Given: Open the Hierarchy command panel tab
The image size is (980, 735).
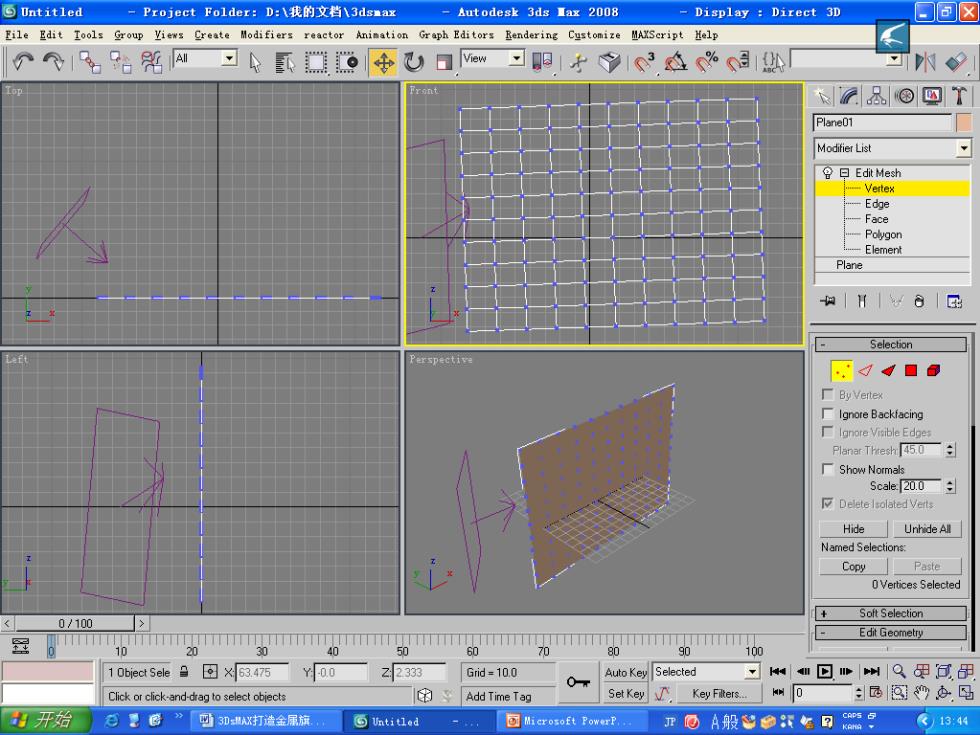Looking at the screenshot, I should pyautogui.click(x=876, y=96).
